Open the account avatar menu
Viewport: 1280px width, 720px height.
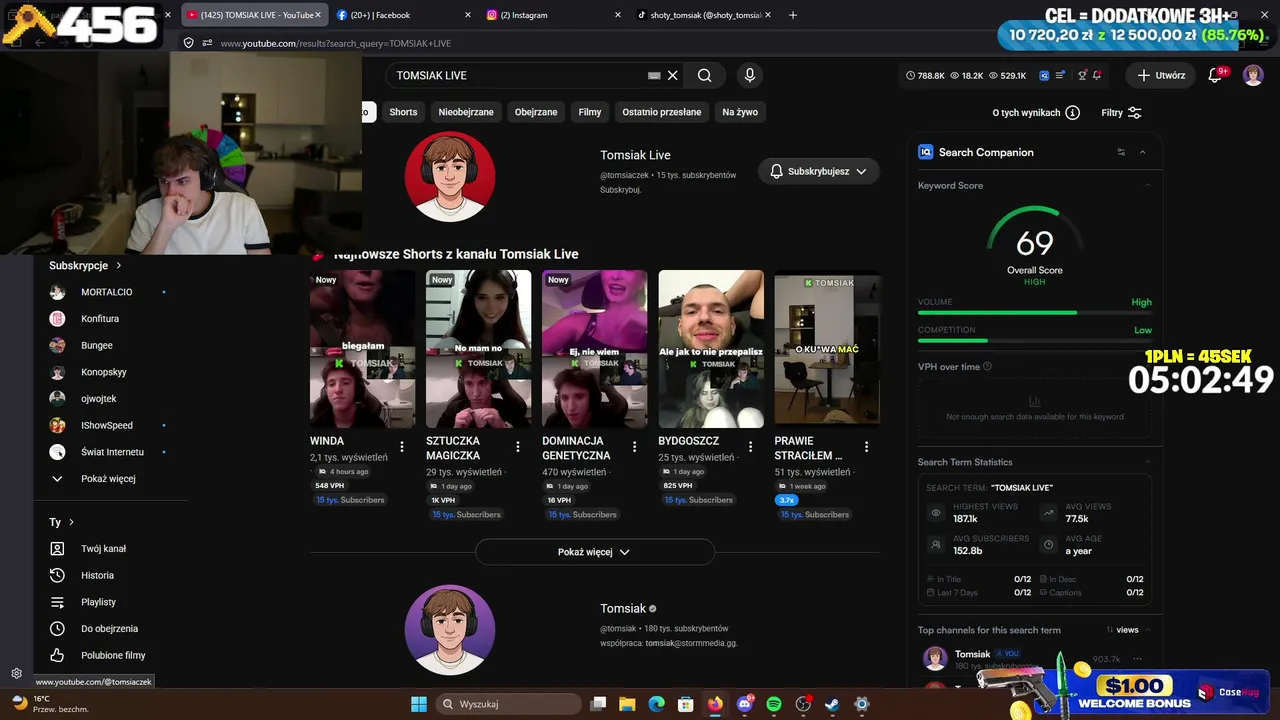click(1253, 75)
